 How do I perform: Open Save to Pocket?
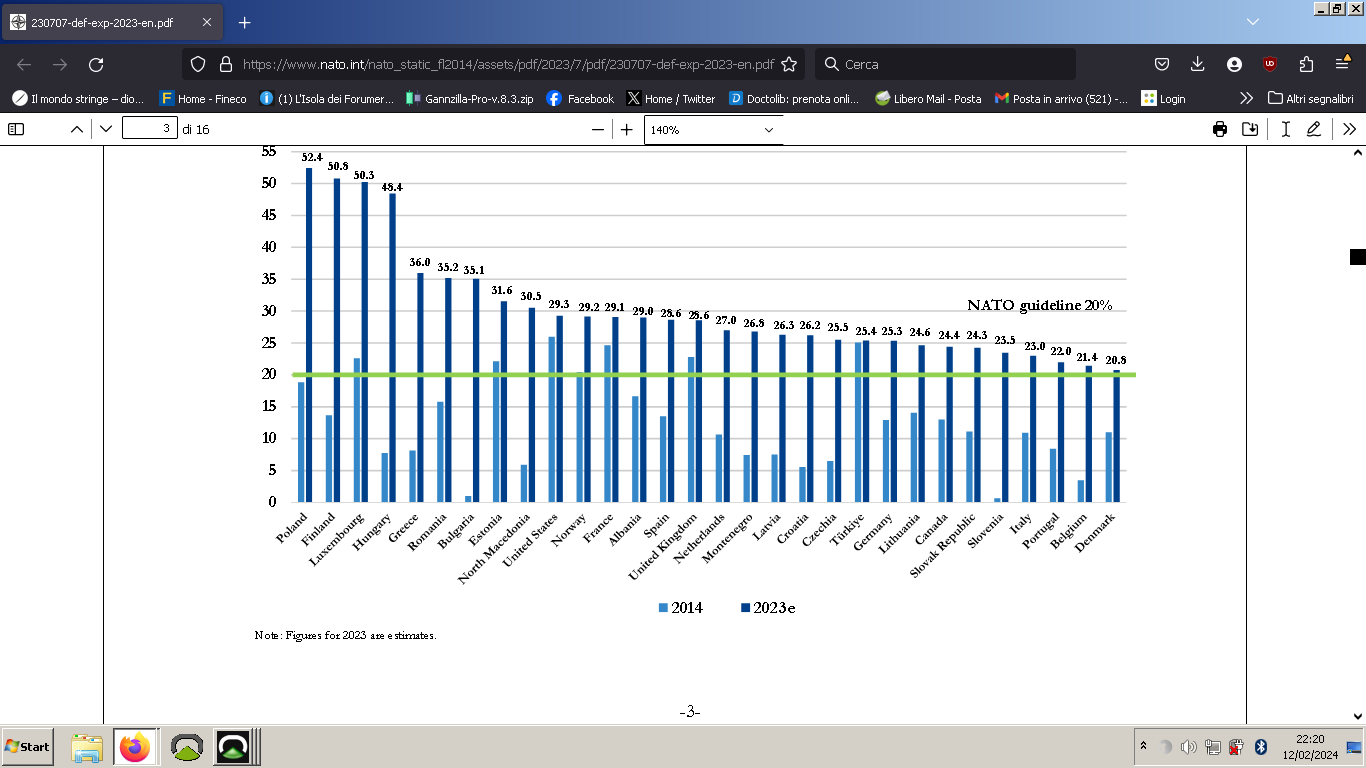tap(1162, 64)
